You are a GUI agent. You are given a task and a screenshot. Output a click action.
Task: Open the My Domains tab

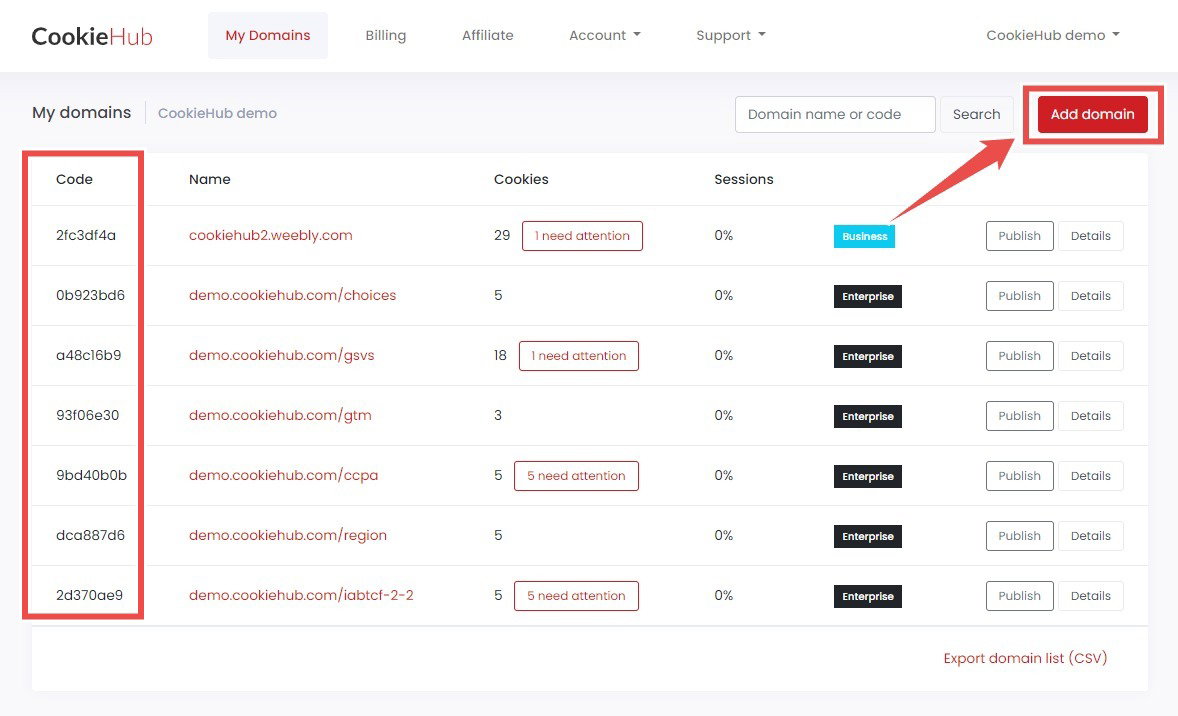click(x=267, y=35)
